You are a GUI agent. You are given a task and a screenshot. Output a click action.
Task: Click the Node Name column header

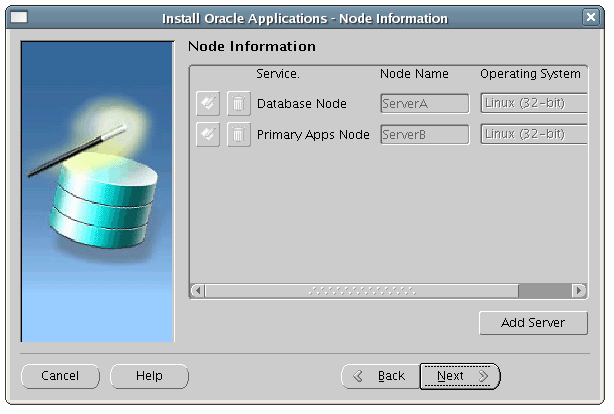pyautogui.click(x=414, y=74)
